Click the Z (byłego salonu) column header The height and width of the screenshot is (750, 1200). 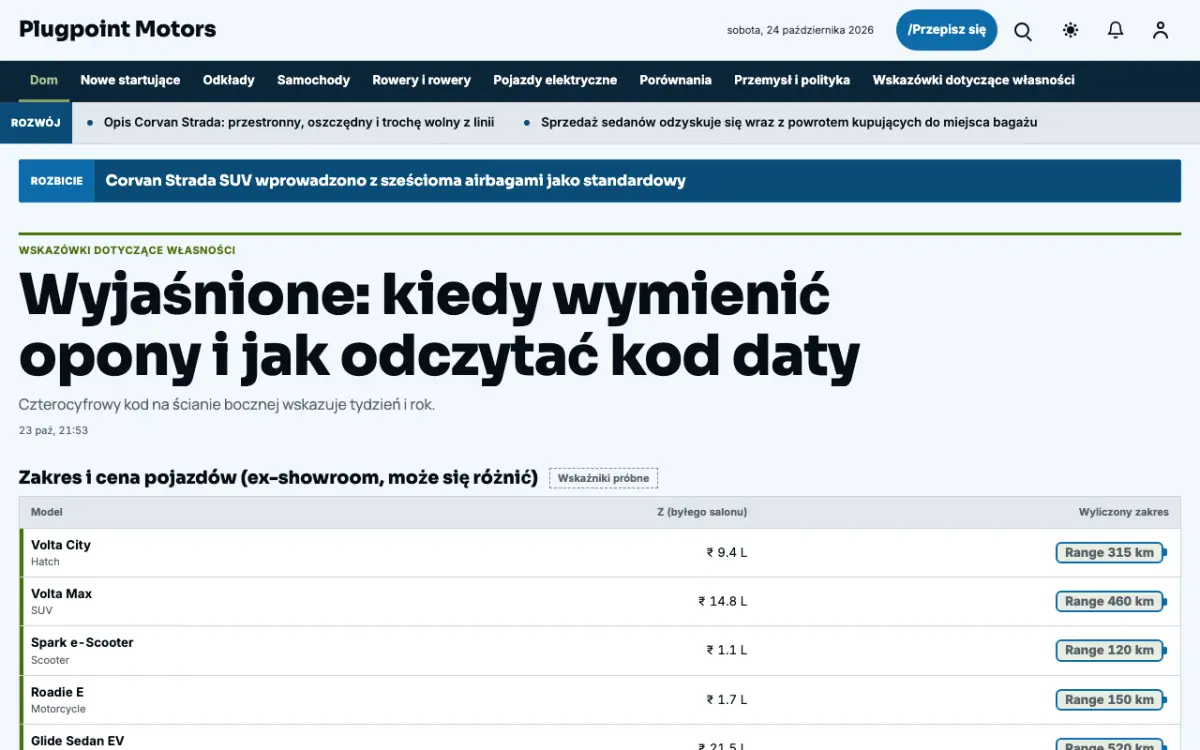tap(702, 512)
